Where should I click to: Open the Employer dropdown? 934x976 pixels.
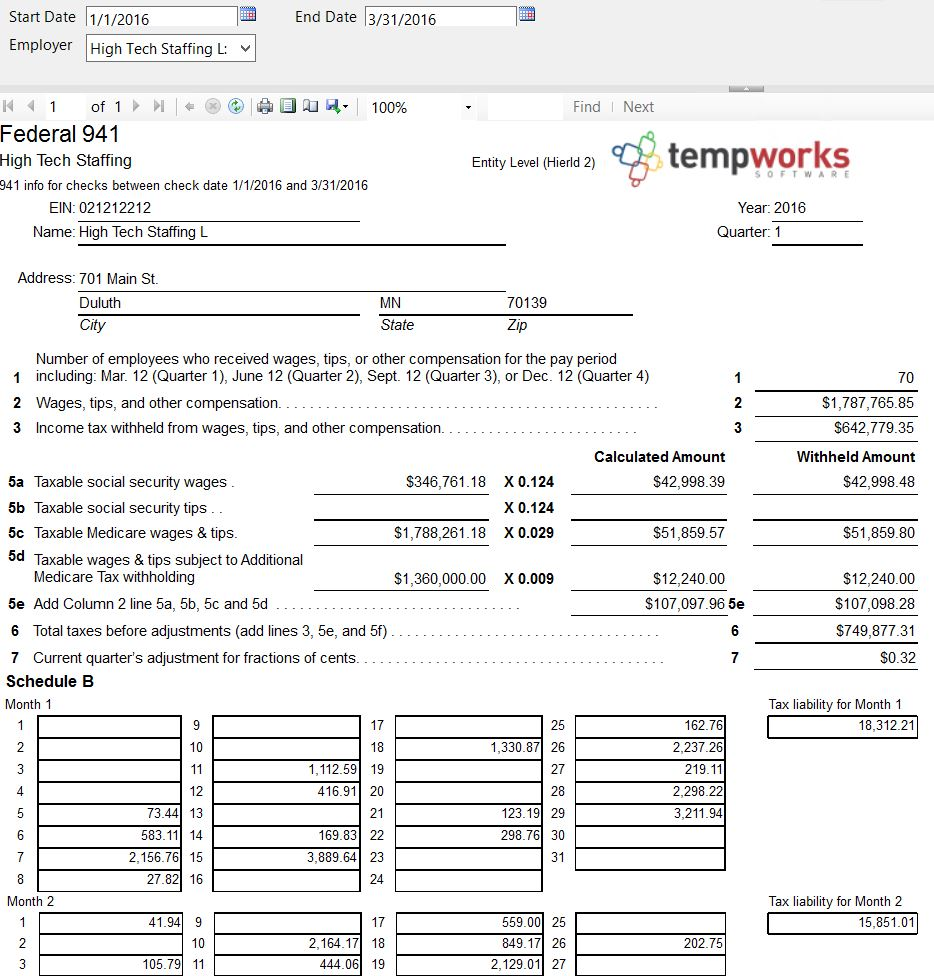(x=170, y=49)
